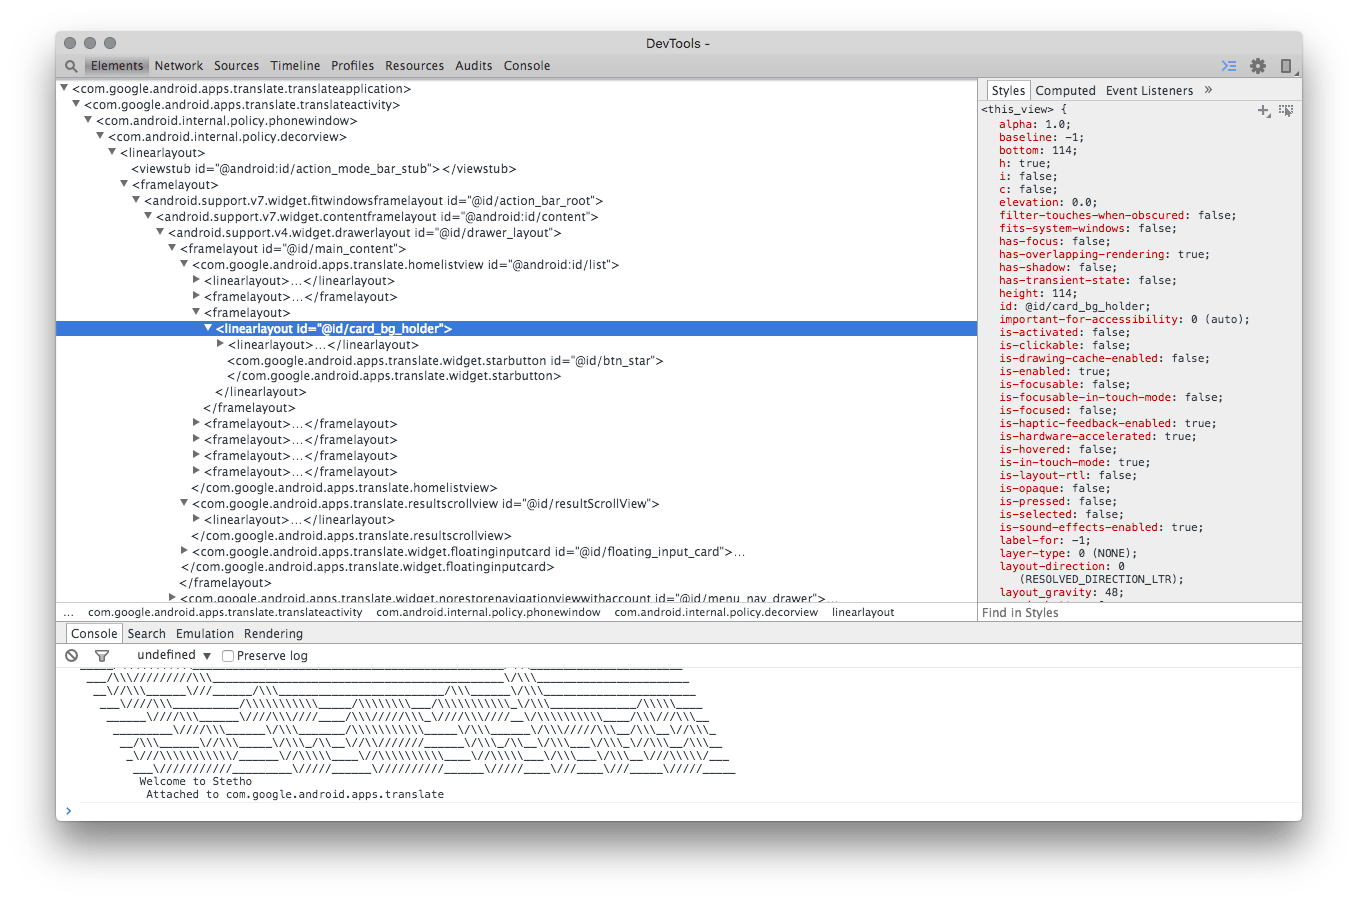This screenshot has width=1358, height=901.
Task: Click the dock-side device icon
Action: 1286,66
